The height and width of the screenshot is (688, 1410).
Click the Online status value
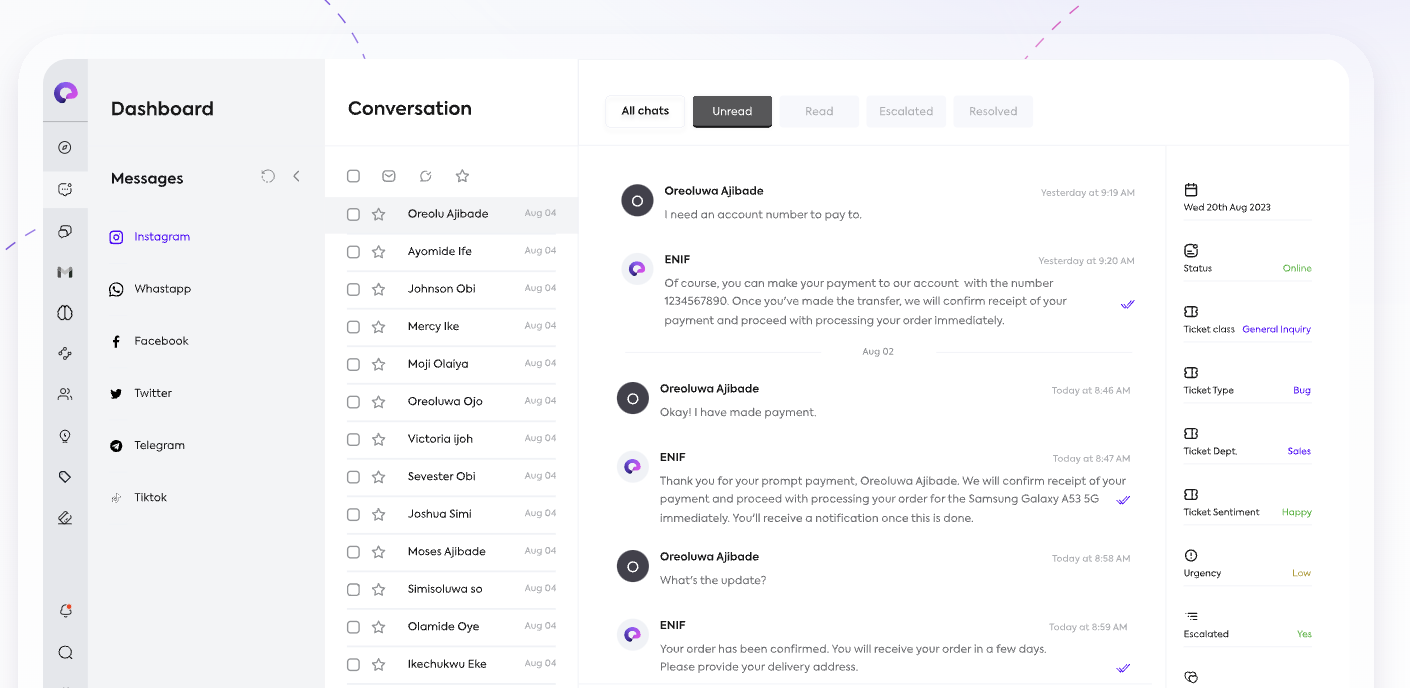[x=1297, y=268]
